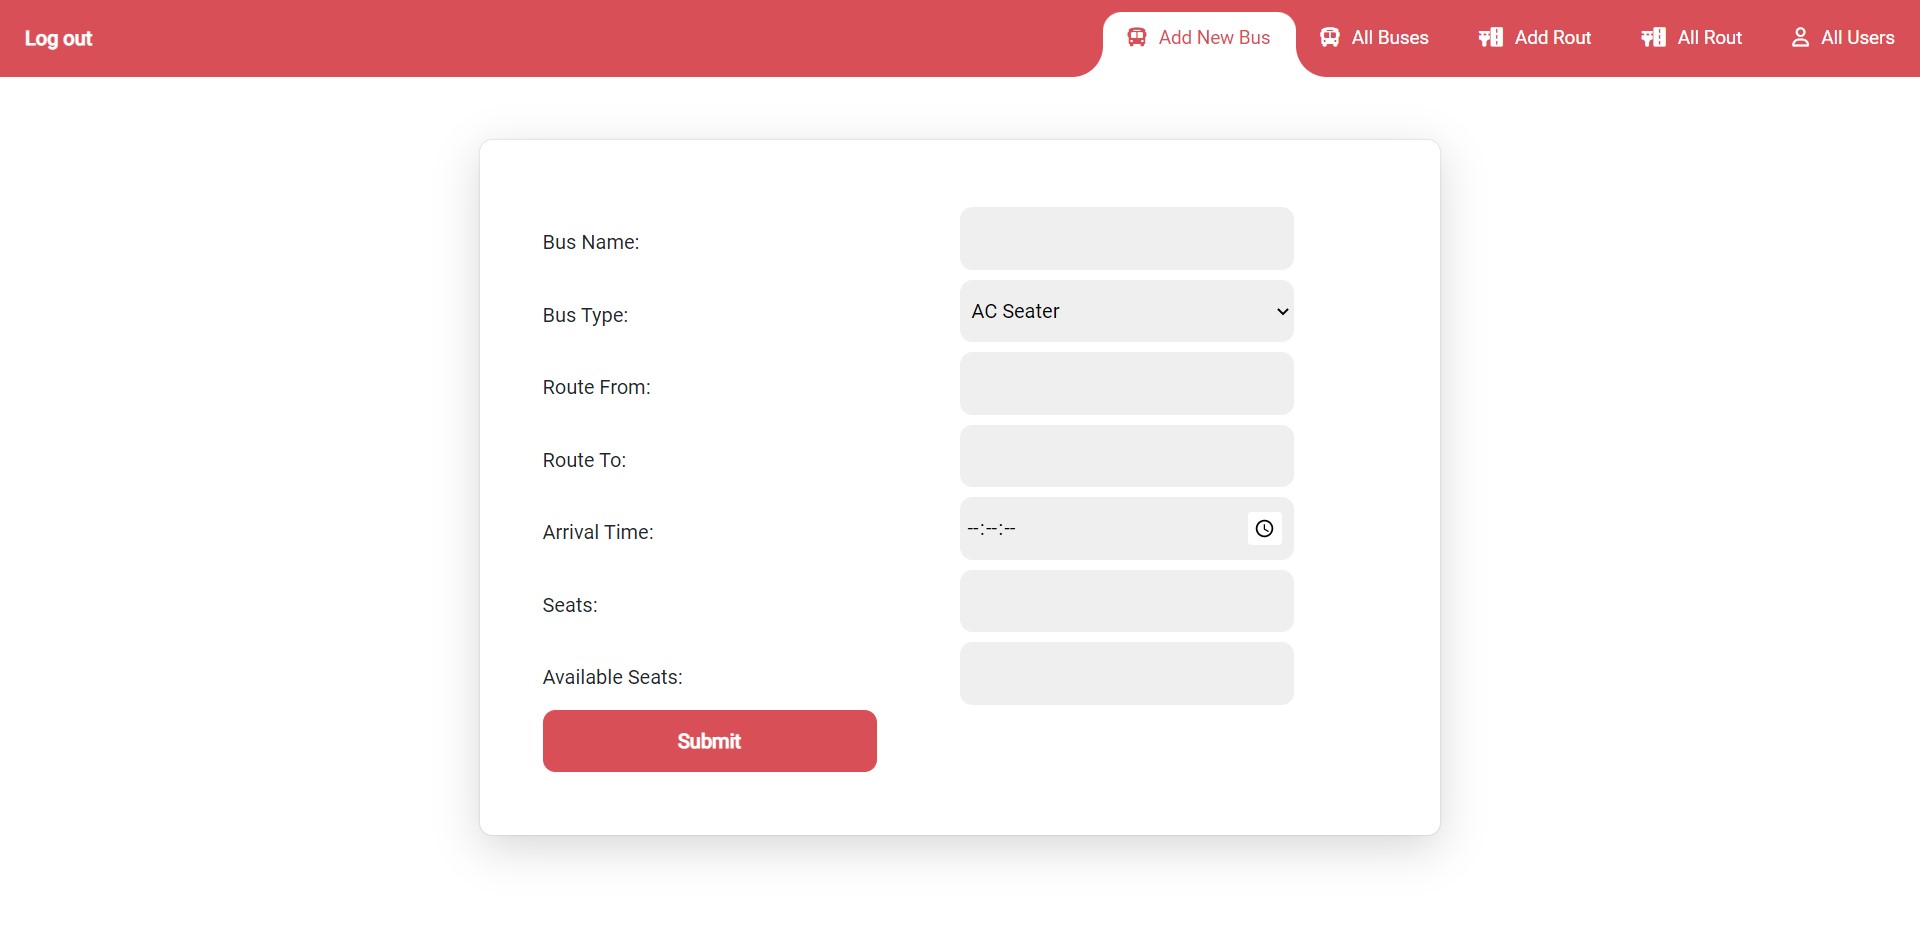Focus the Seats input field
This screenshot has width=1920, height=928.
(1126, 602)
